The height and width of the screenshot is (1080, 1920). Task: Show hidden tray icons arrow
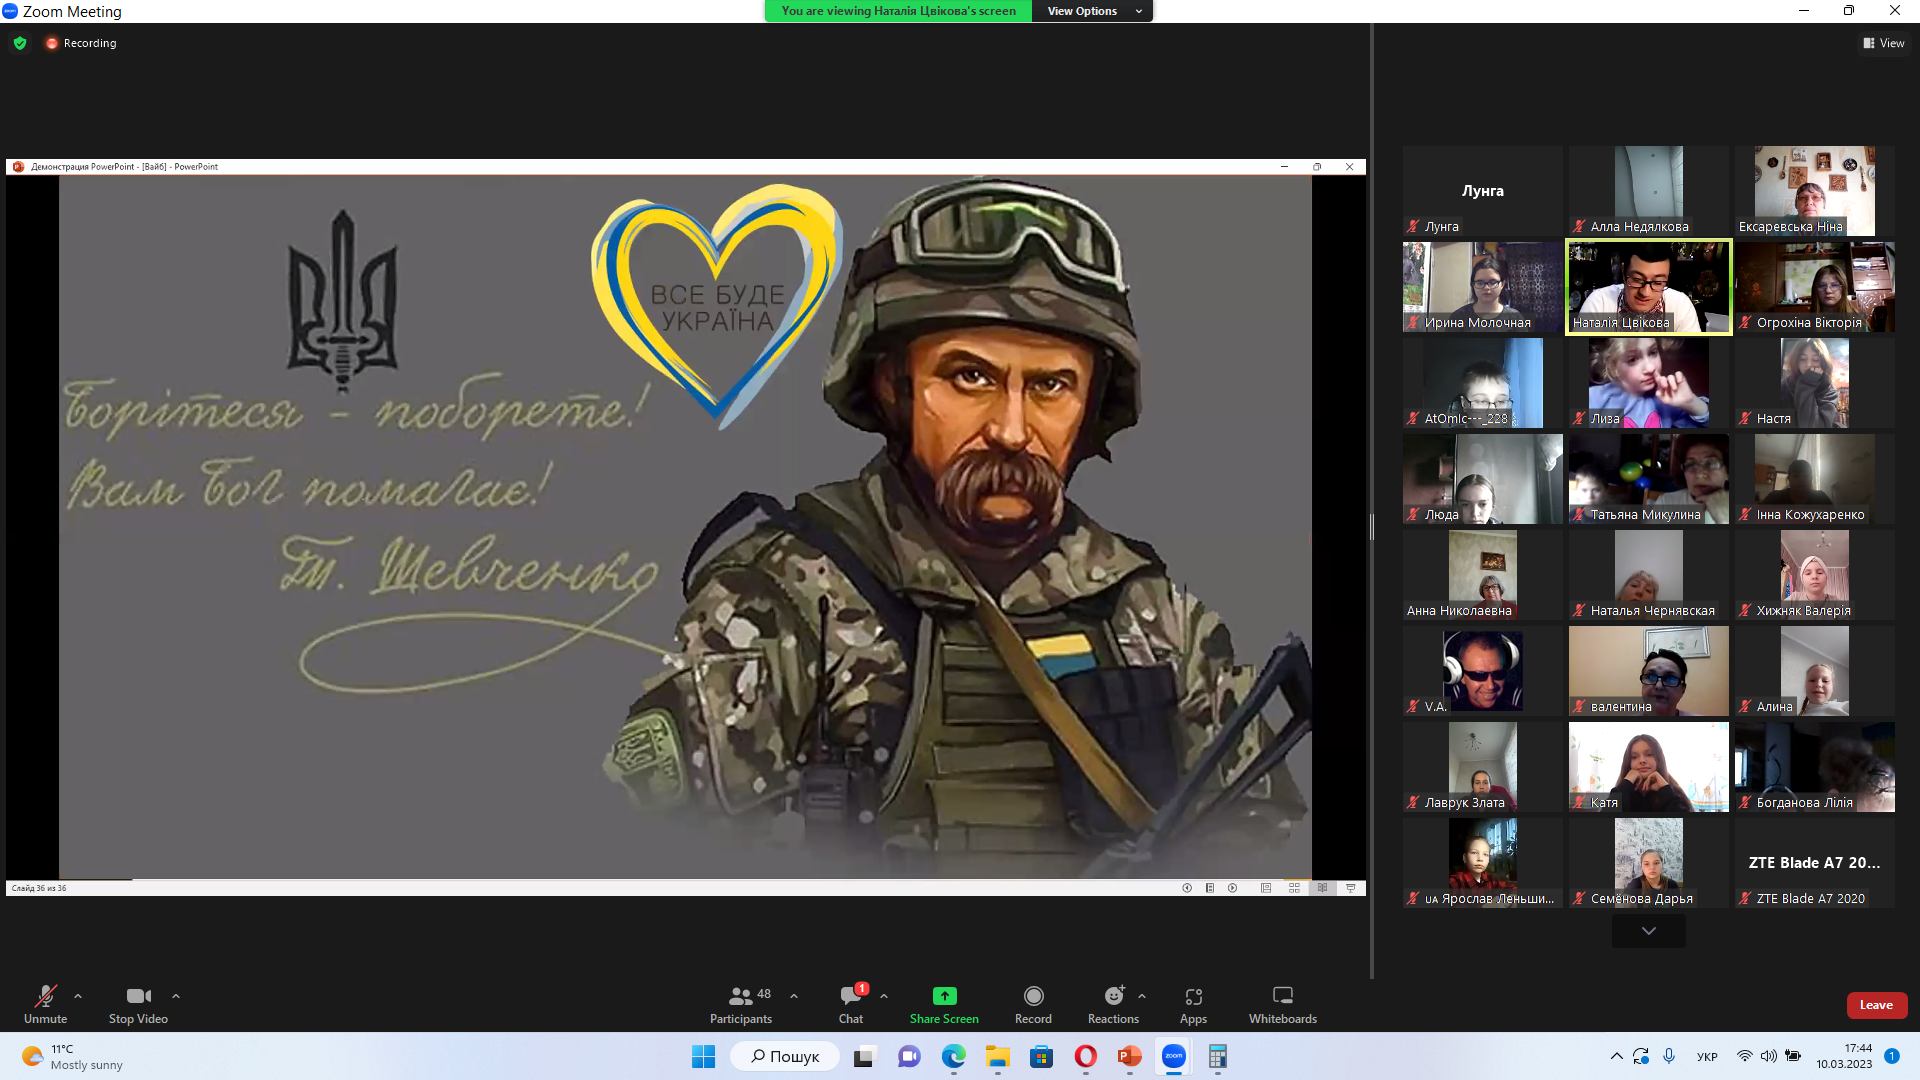[1616, 1056]
